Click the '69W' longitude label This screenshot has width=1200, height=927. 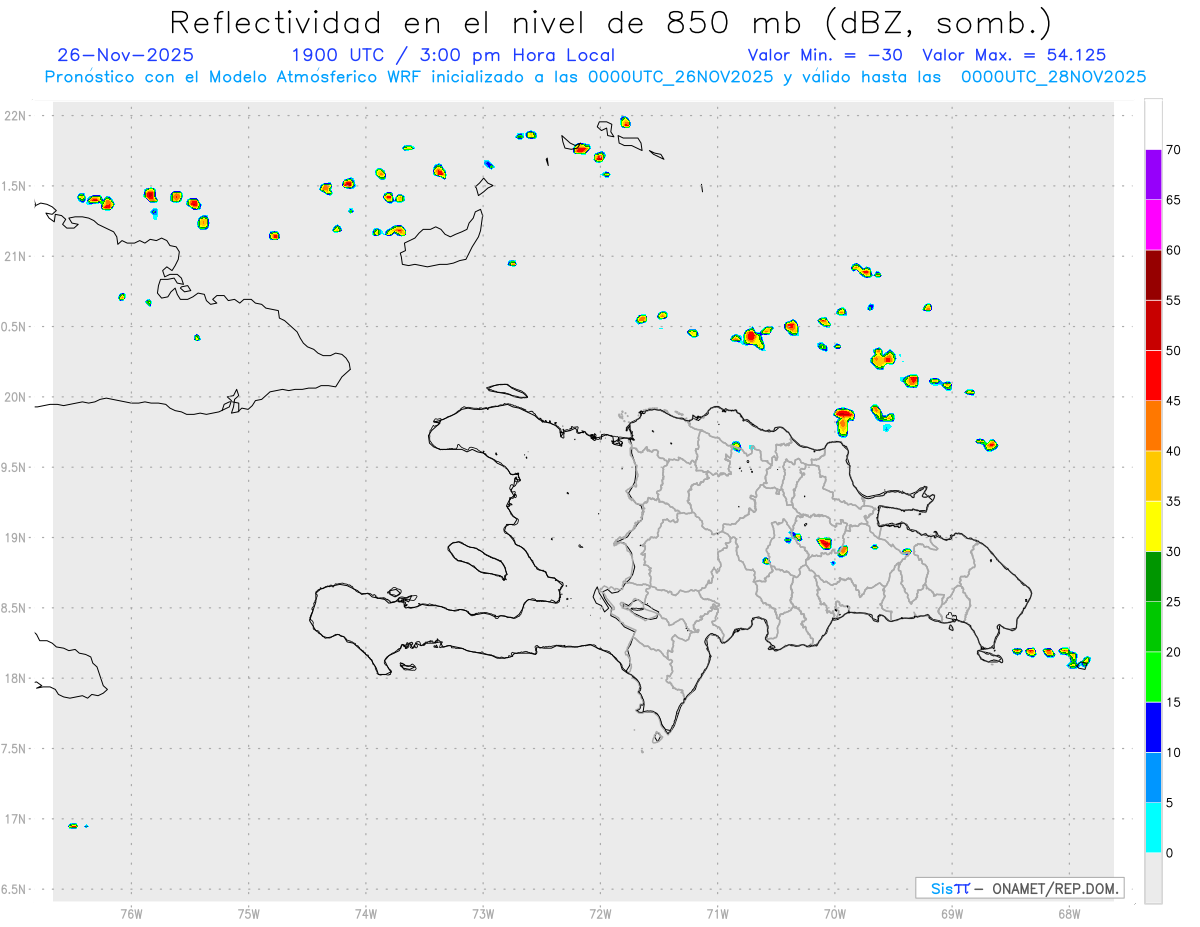point(952,913)
